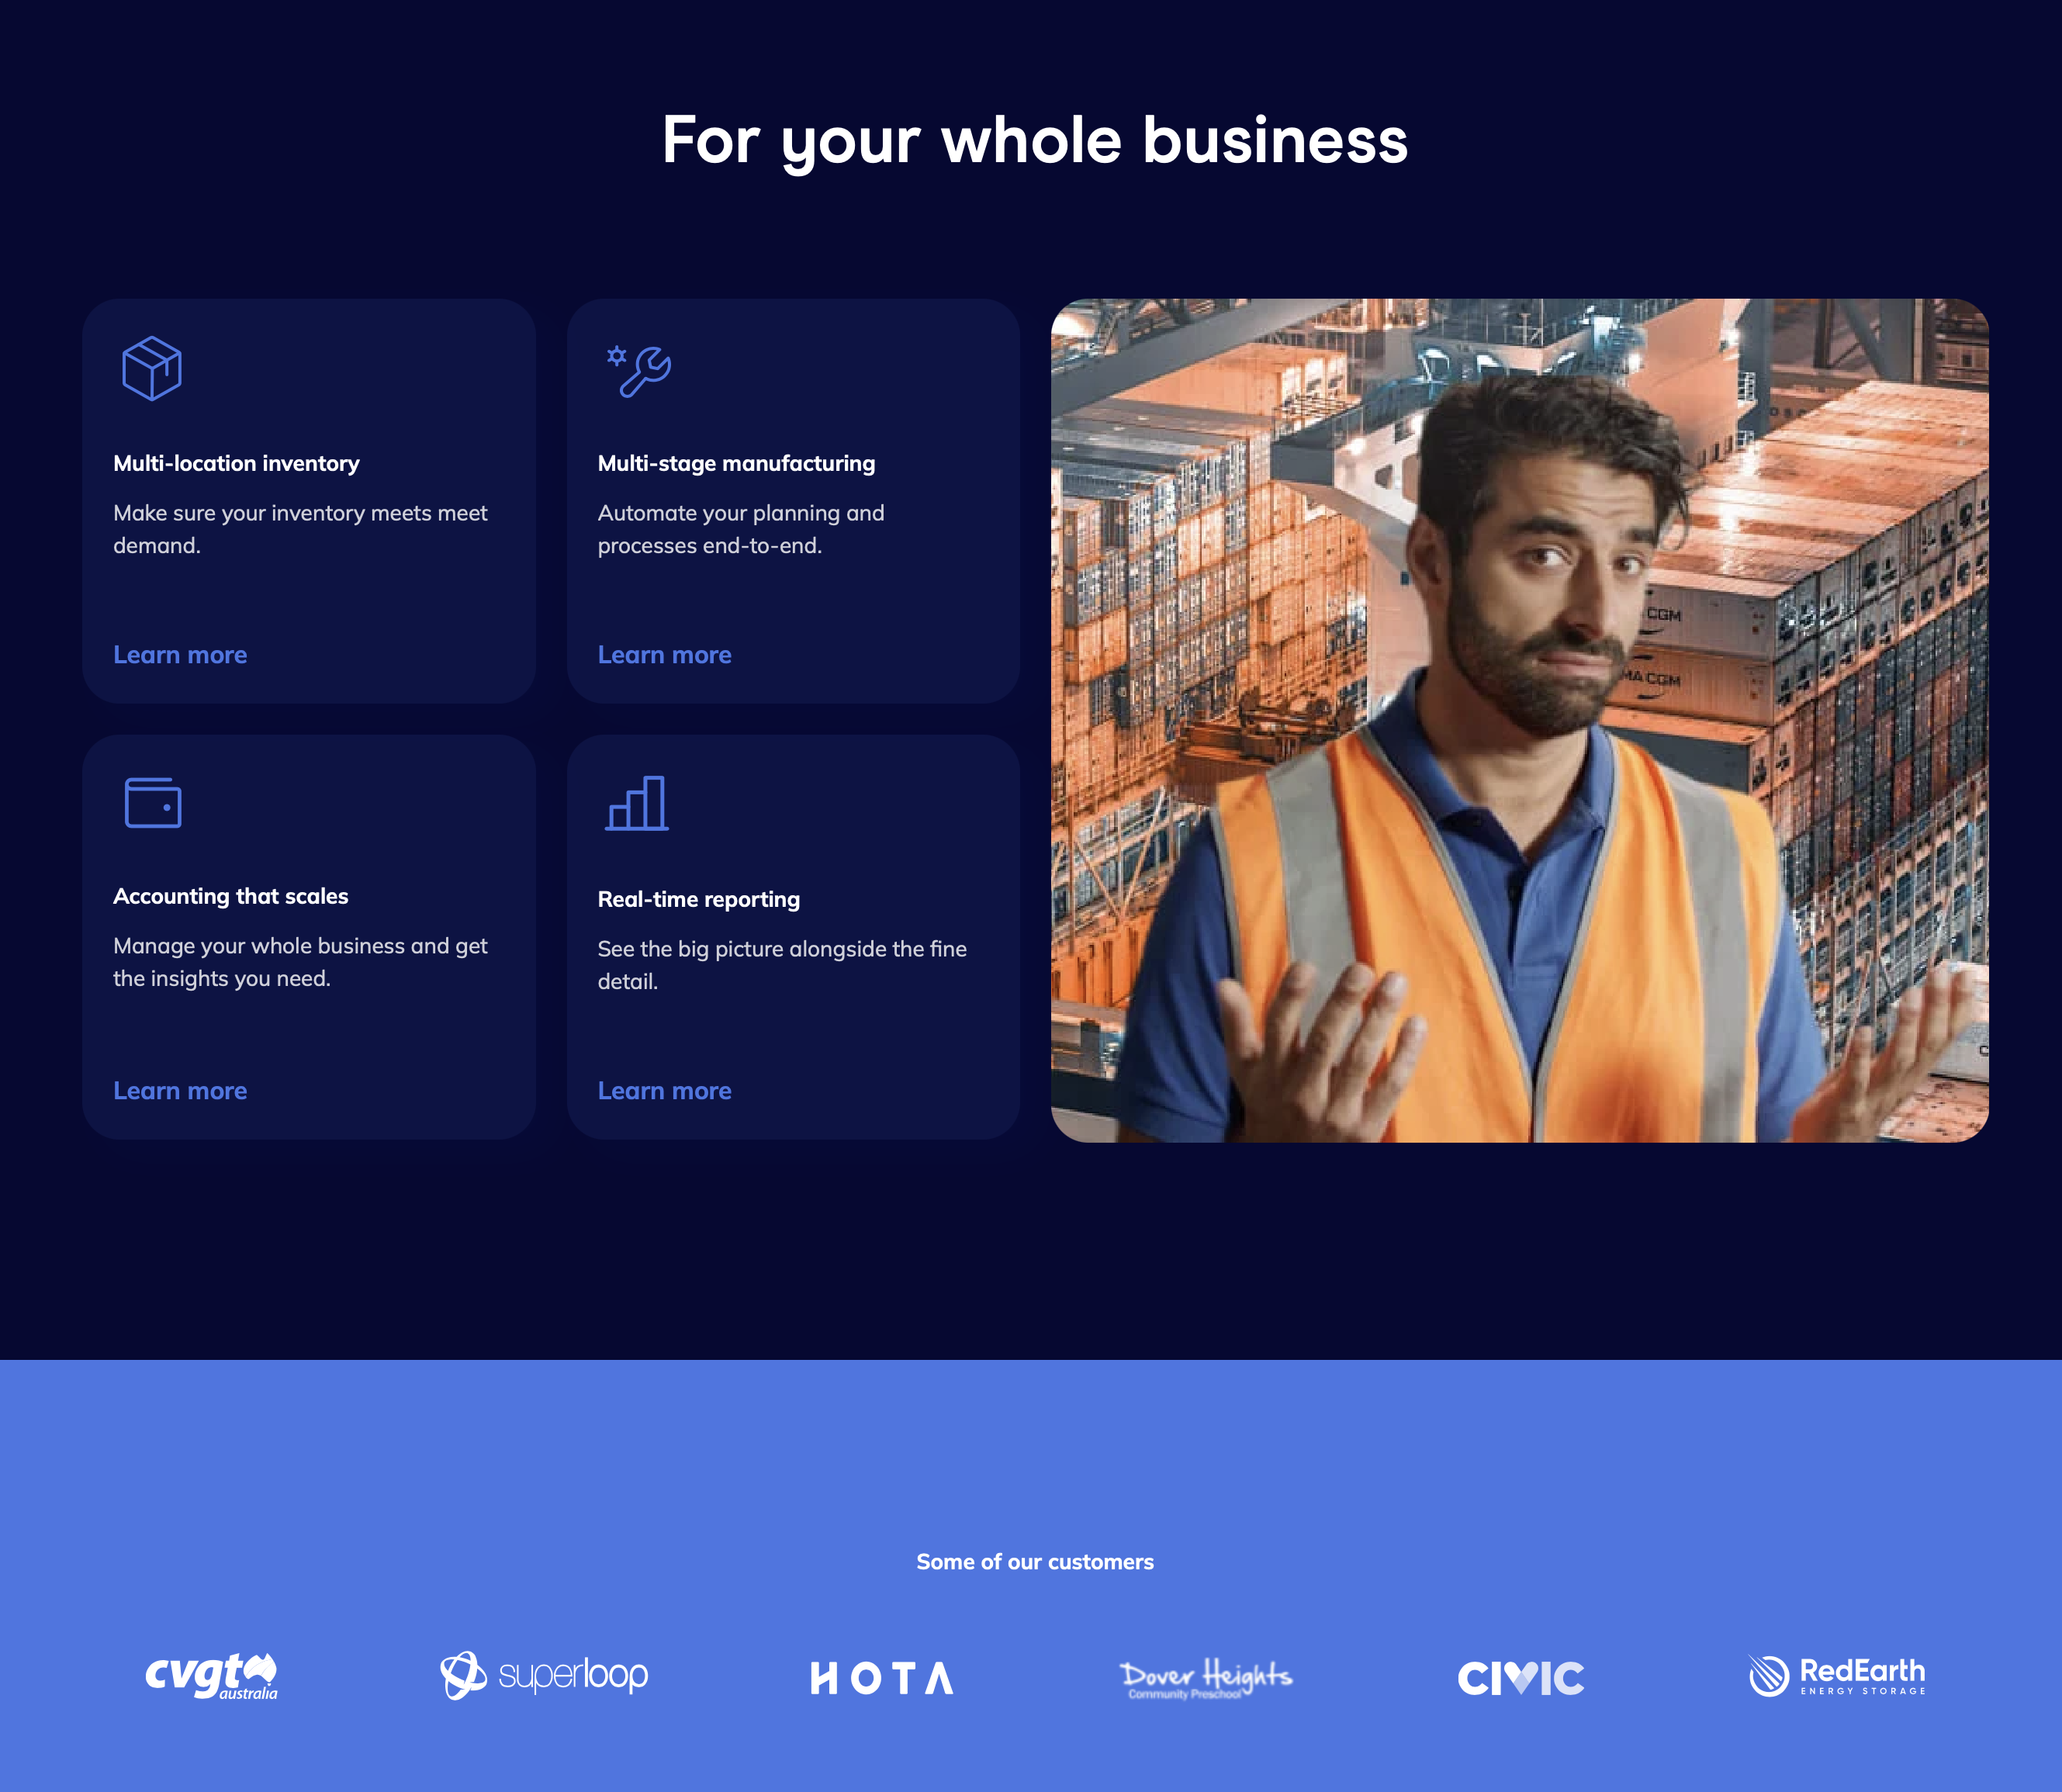This screenshot has height=1792, width=2062.
Task: Select the Real-time reporting card title
Action: (x=699, y=899)
